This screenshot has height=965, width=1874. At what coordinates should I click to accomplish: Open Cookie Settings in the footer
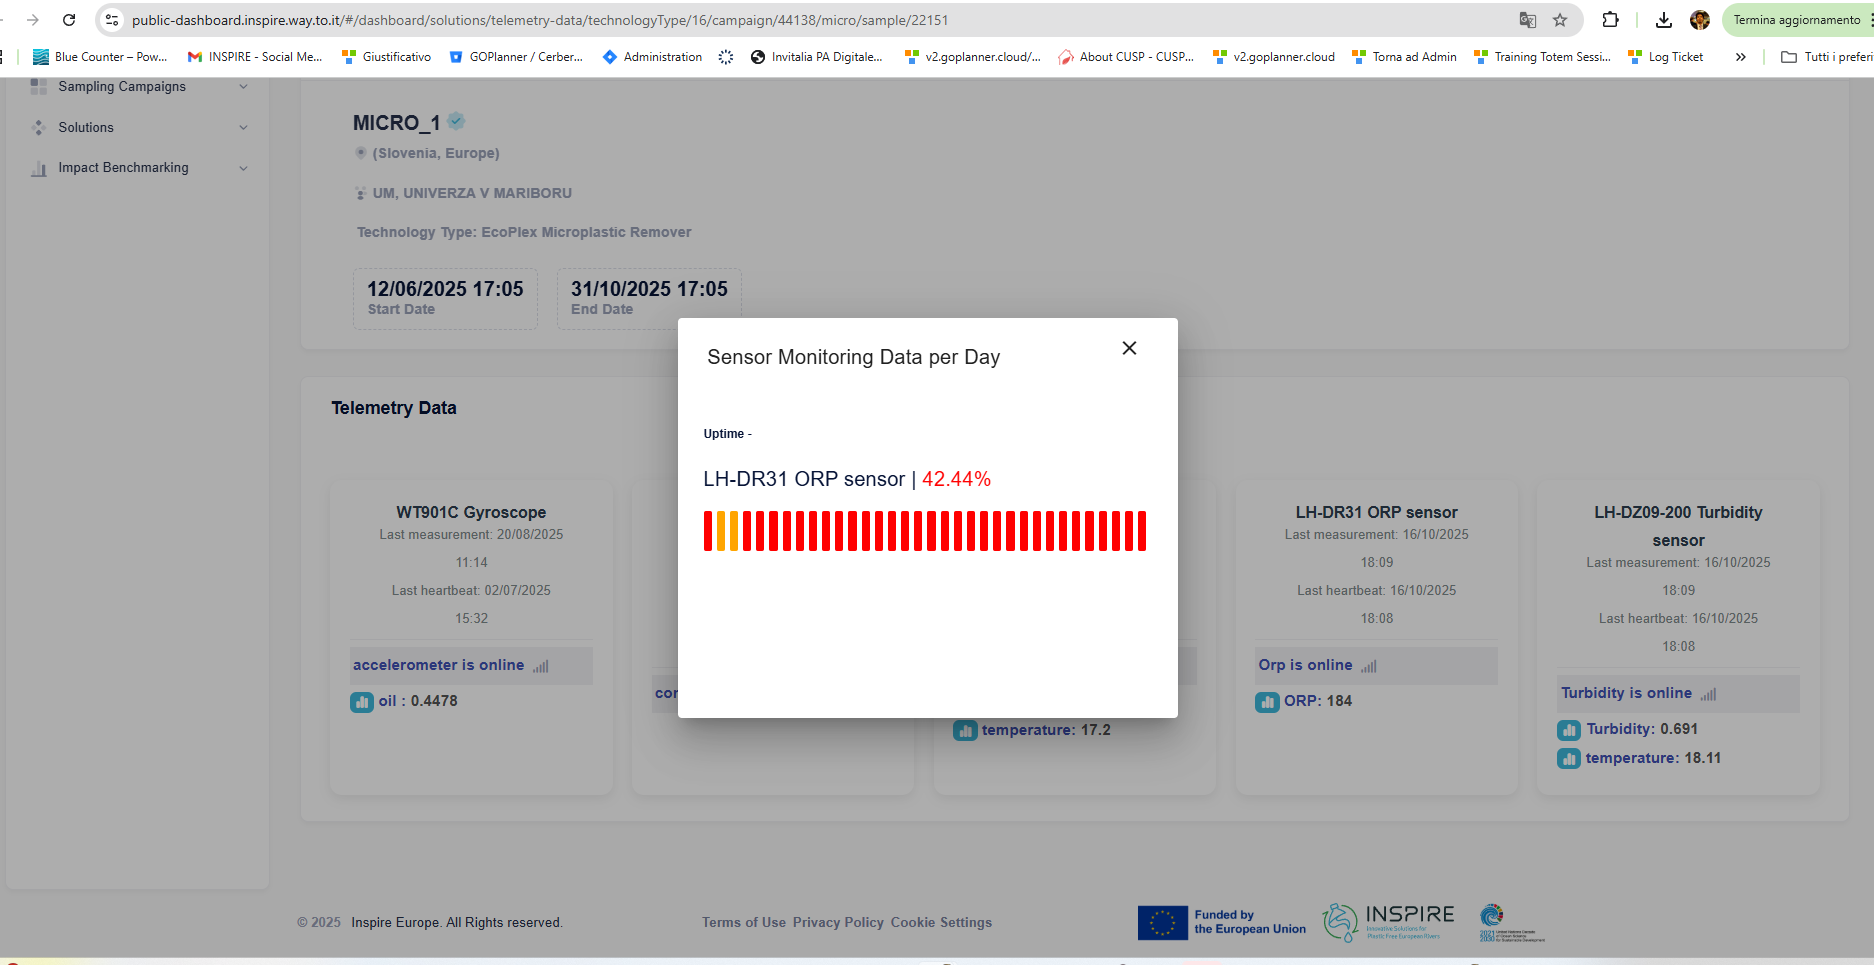click(x=941, y=923)
